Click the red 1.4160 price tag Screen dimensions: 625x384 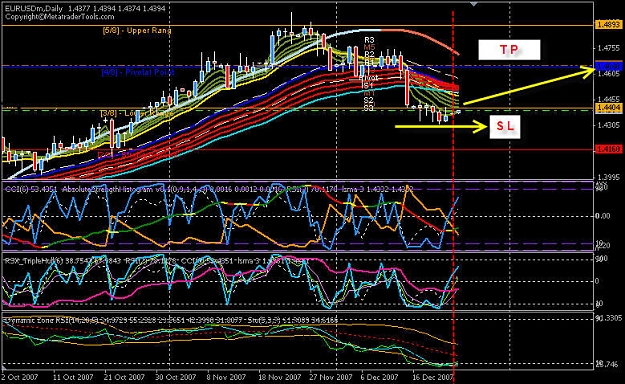click(608, 150)
